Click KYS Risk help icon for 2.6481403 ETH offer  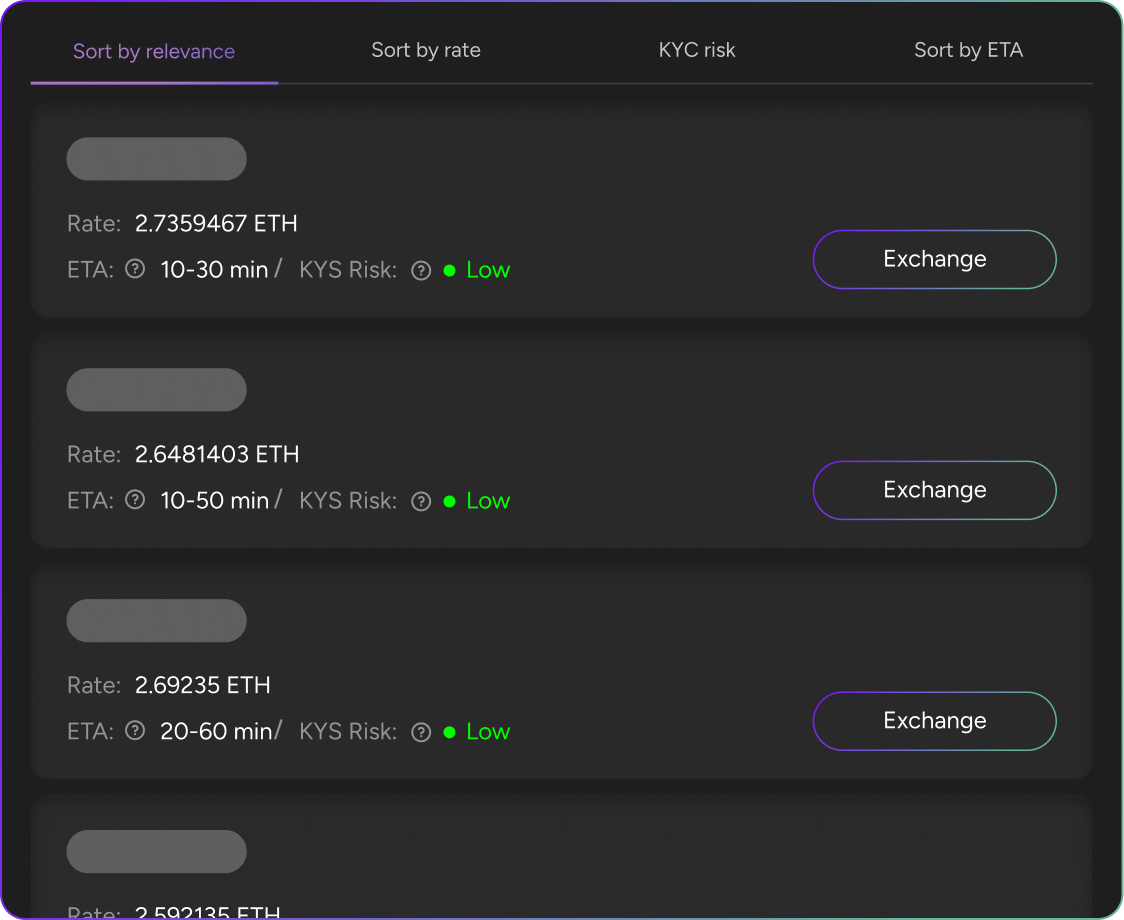[421, 501]
